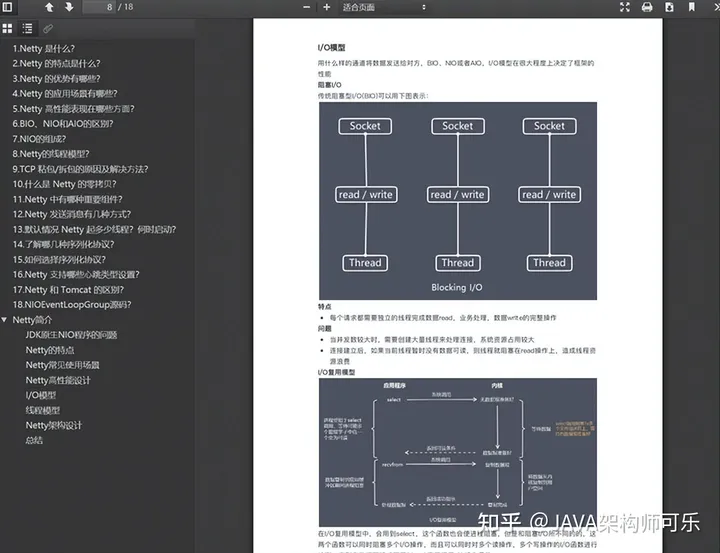
Task: Open sub-item JDK原生NIO程序的问题
Action: pyautogui.click(x=71, y=335)
